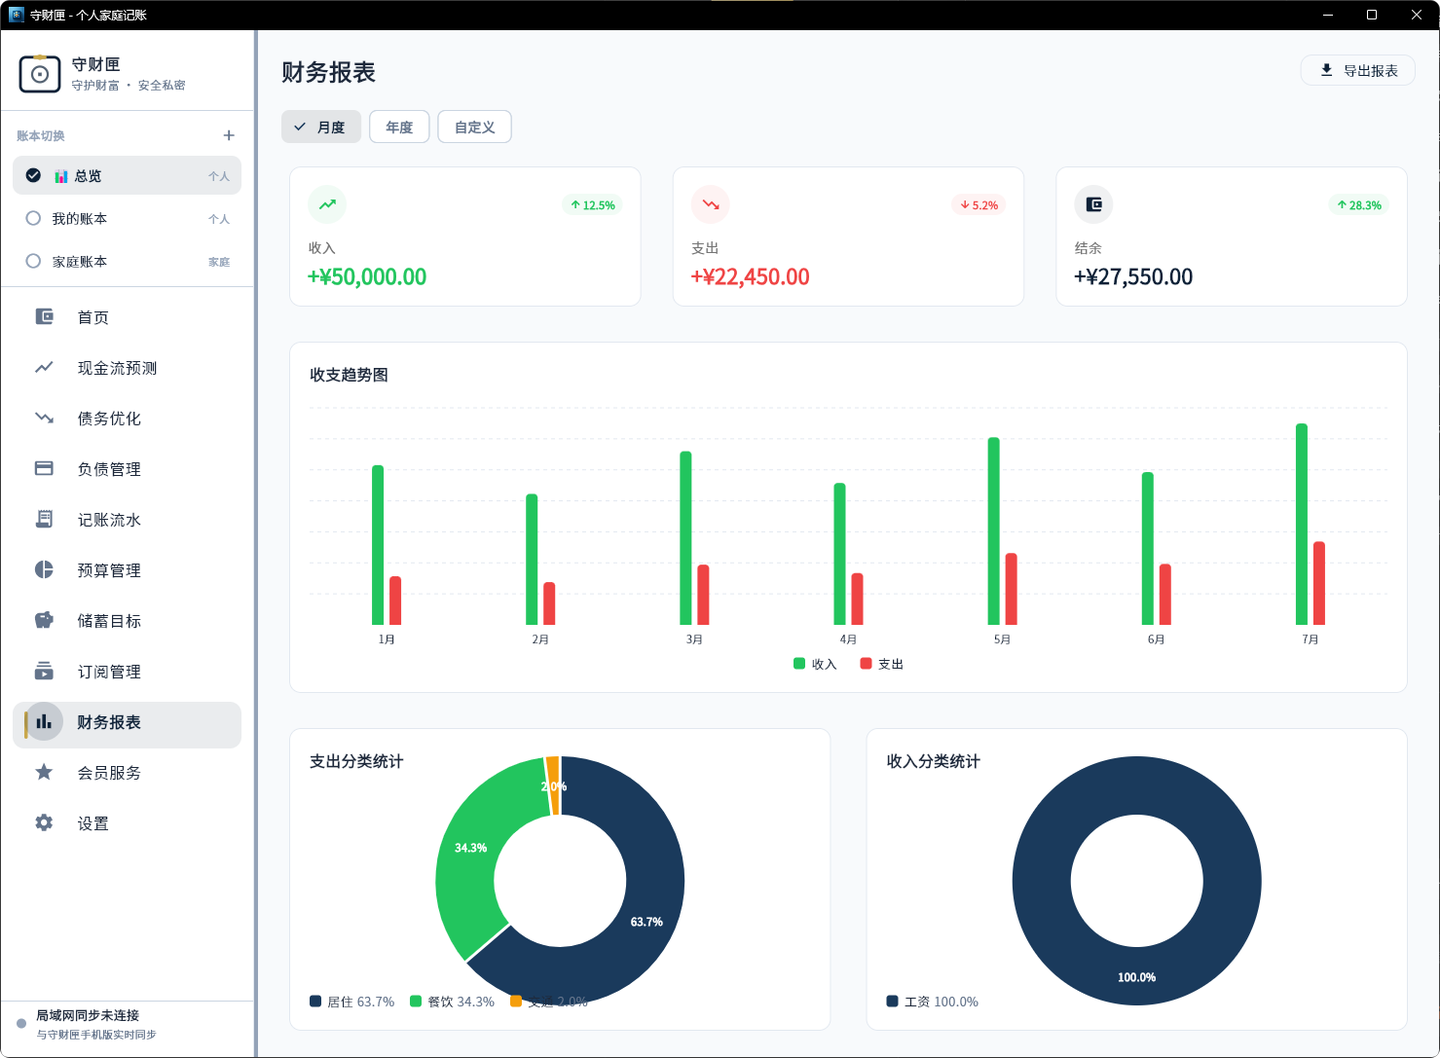Switch to the 年度 report tab

click(399, 127)
